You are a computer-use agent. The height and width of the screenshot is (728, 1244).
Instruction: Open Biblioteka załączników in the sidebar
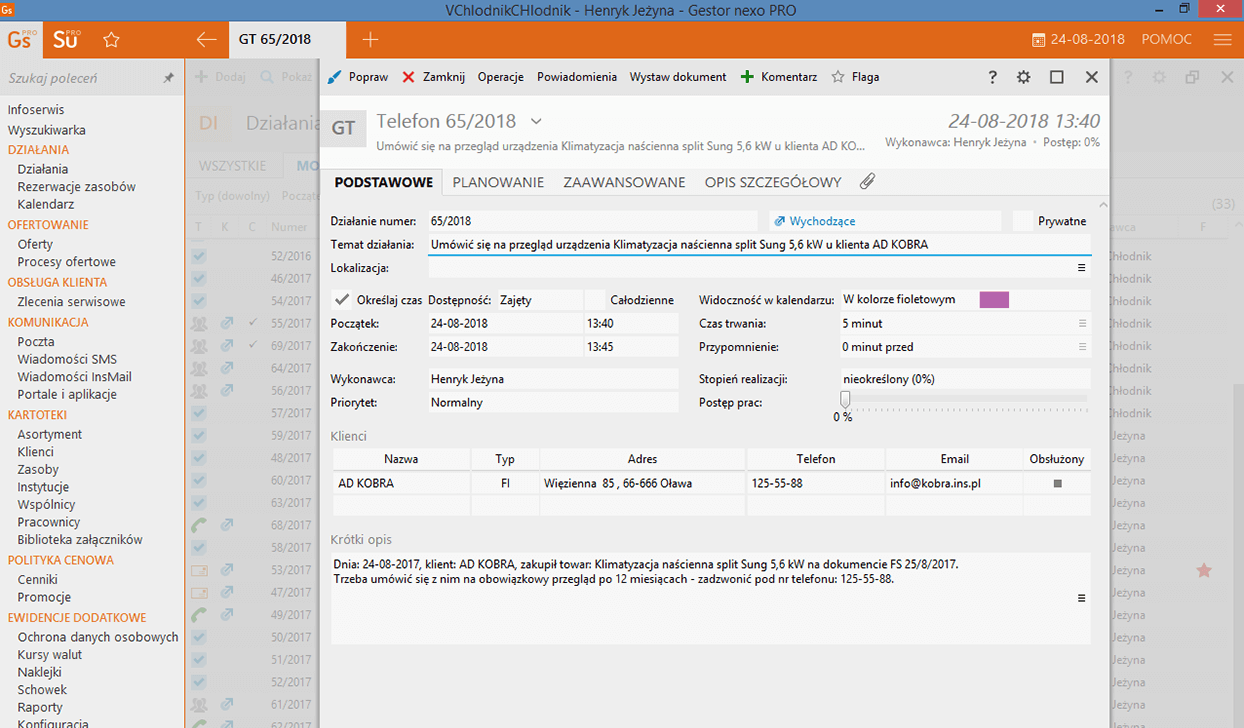coord(80,539)
